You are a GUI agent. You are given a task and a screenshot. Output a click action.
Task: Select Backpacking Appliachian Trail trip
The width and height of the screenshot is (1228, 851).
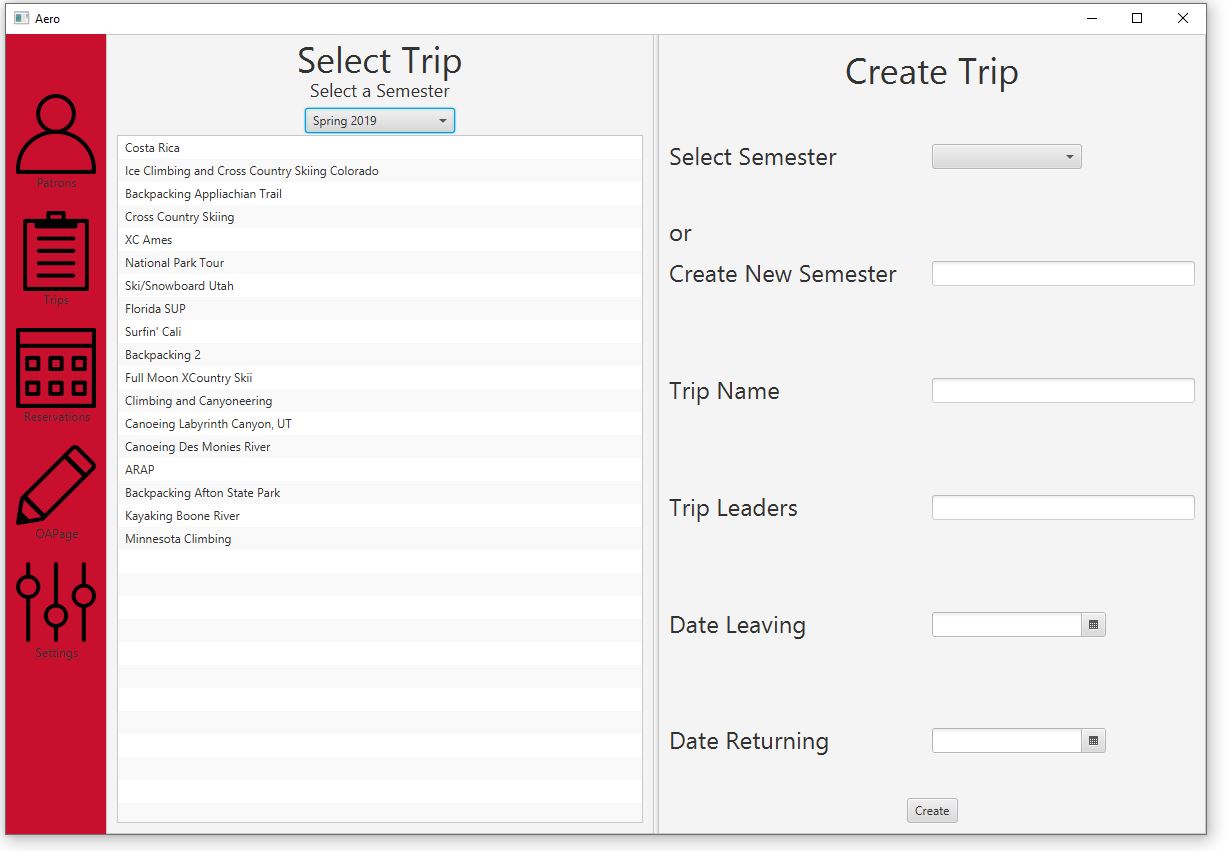(203, 194)
